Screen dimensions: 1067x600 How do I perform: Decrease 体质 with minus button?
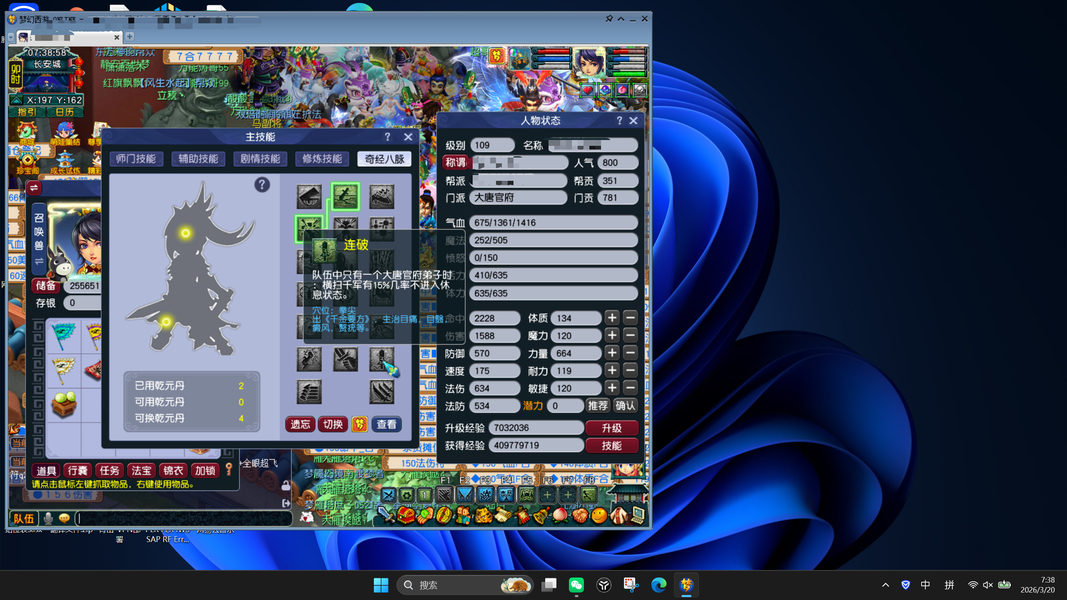click(x=630, y=318)
